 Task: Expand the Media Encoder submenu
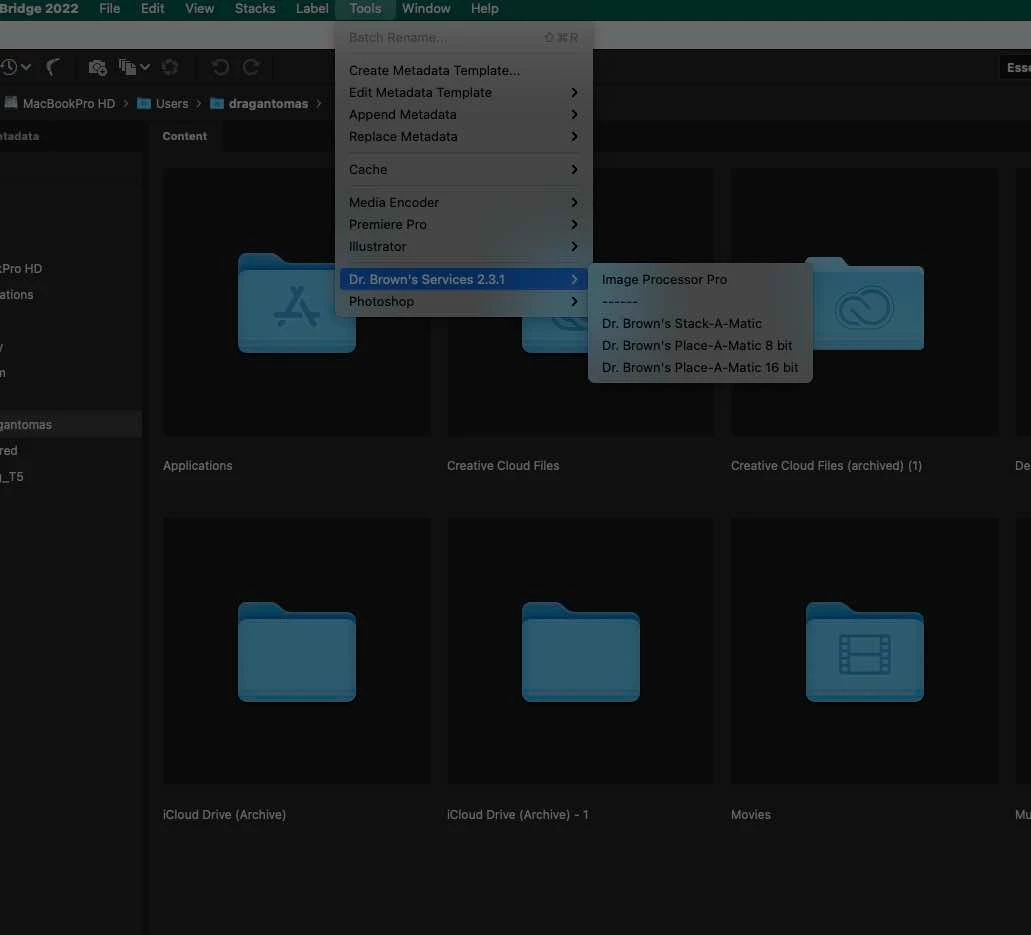click(x=463, y=203)
